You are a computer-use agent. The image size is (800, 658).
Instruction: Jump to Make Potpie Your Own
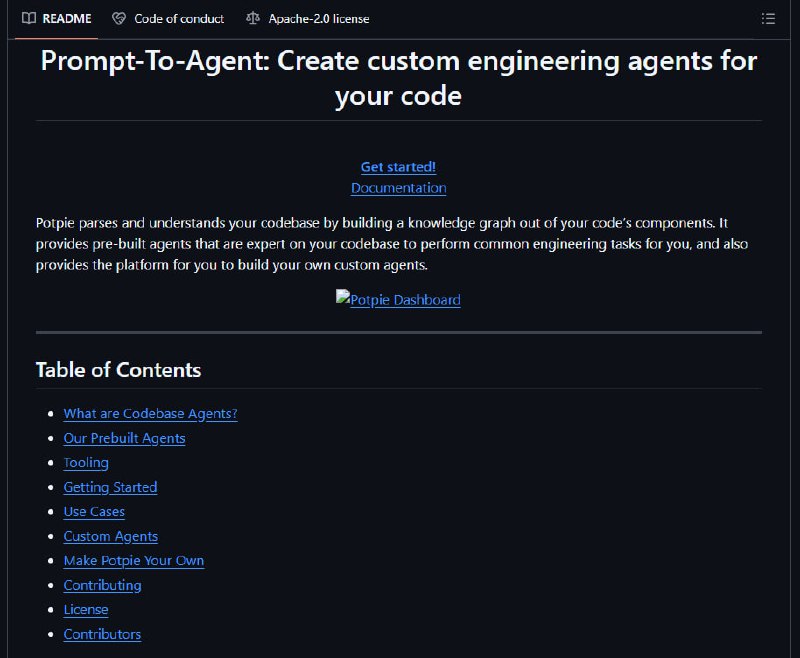point(134,561)
